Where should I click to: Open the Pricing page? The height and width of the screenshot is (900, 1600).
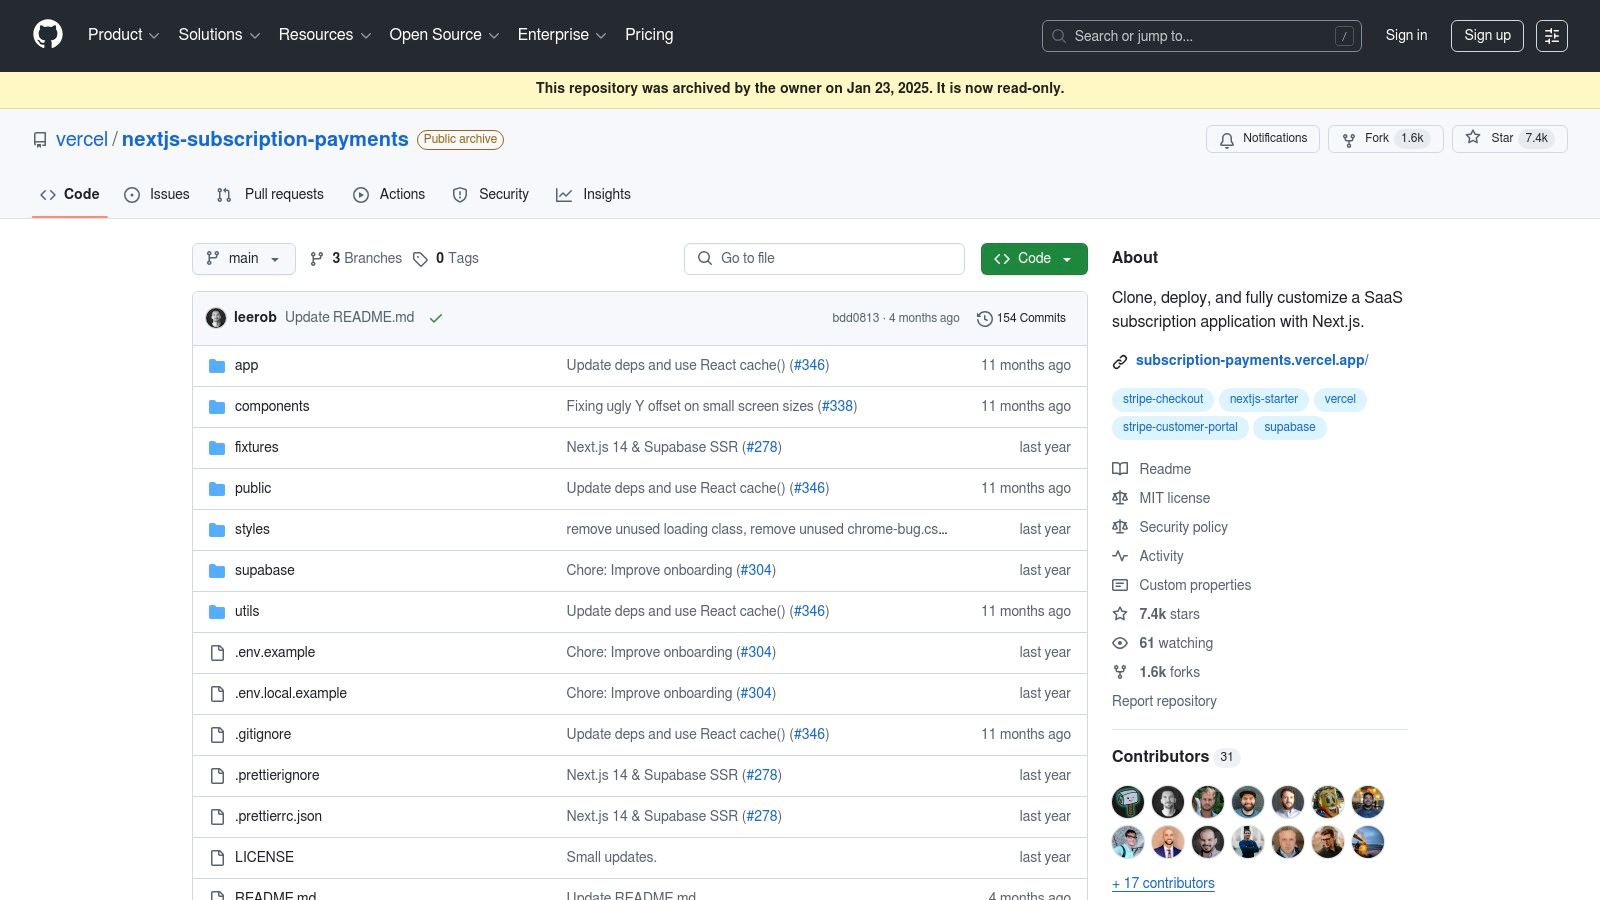[649, 35]
